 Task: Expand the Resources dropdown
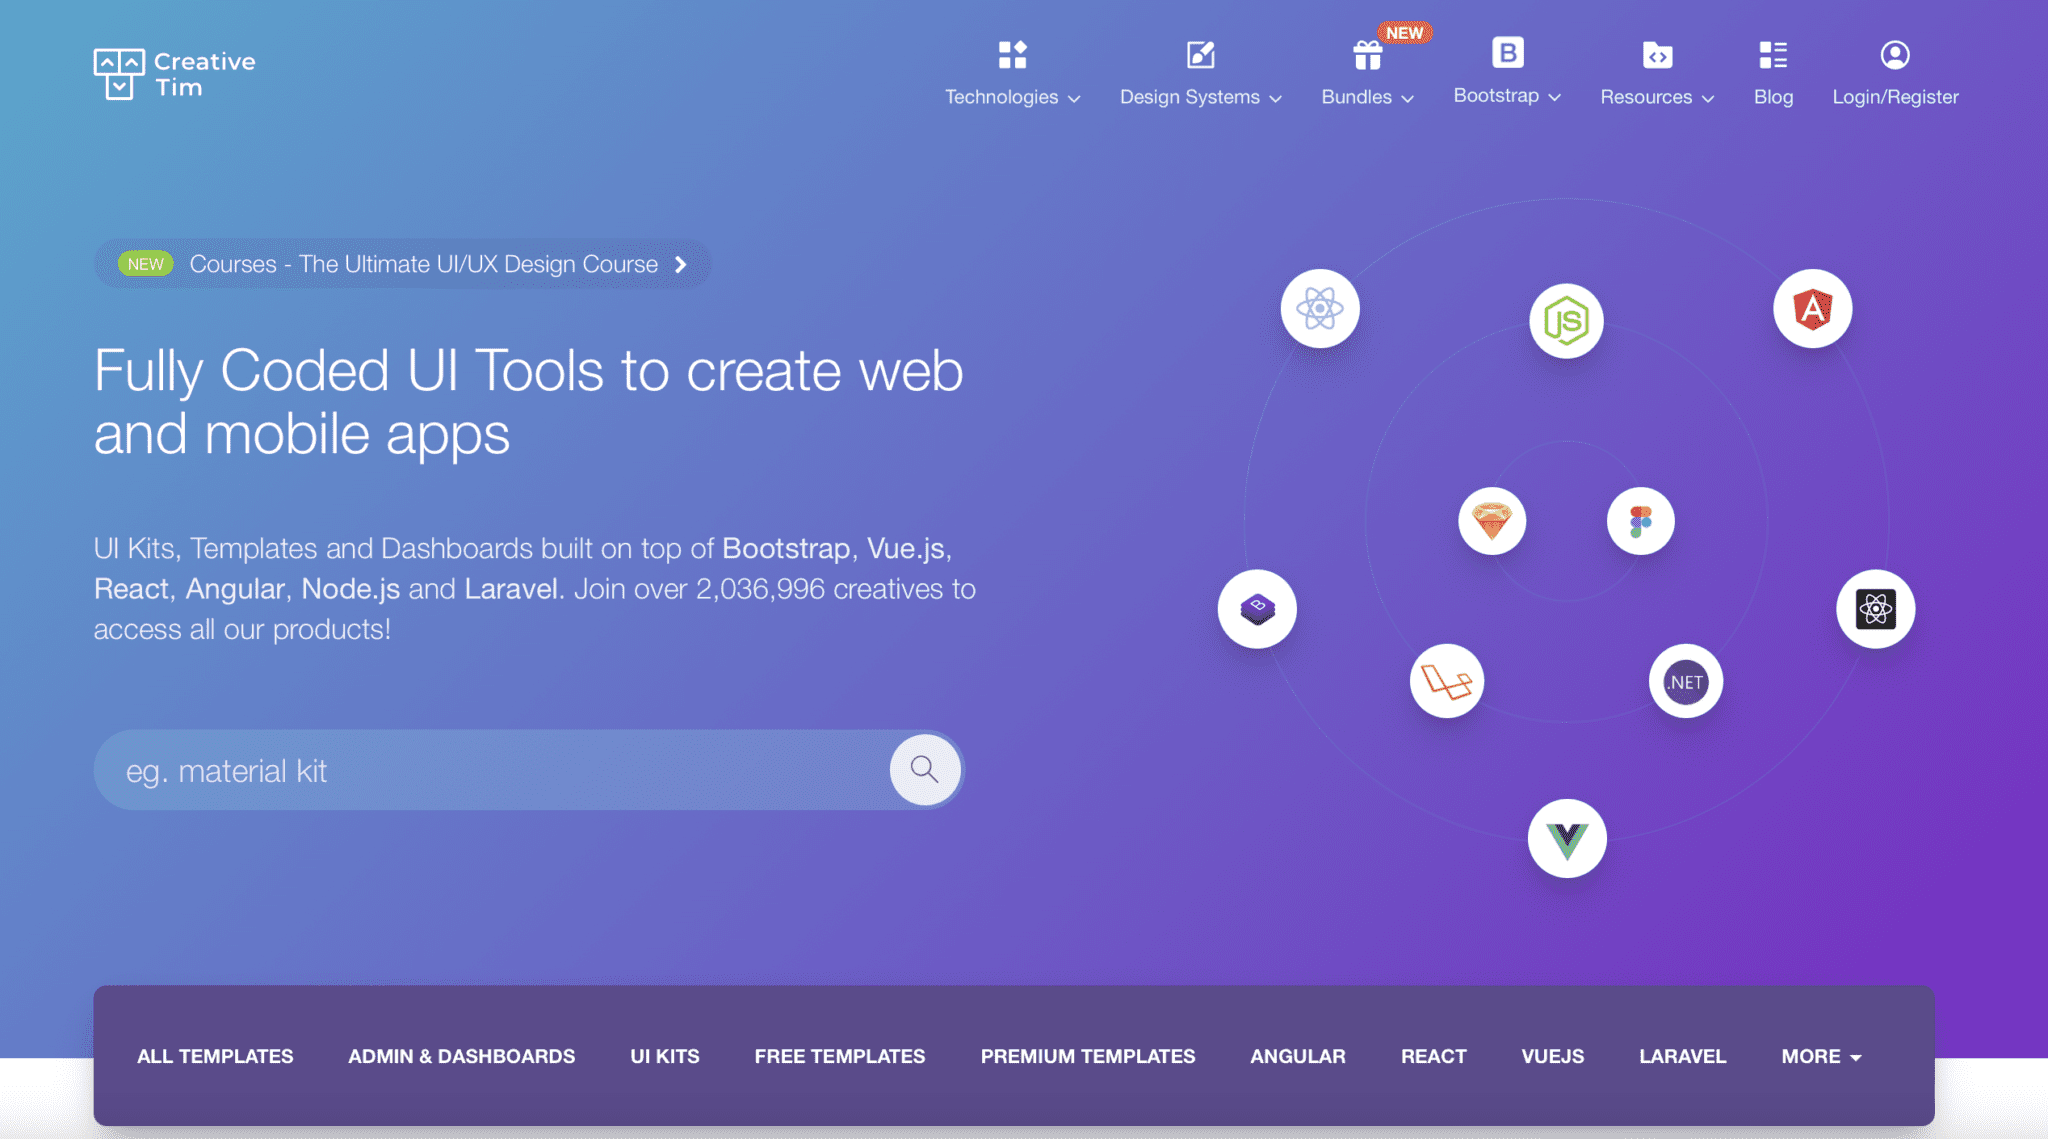click(x=1657, y=97)
